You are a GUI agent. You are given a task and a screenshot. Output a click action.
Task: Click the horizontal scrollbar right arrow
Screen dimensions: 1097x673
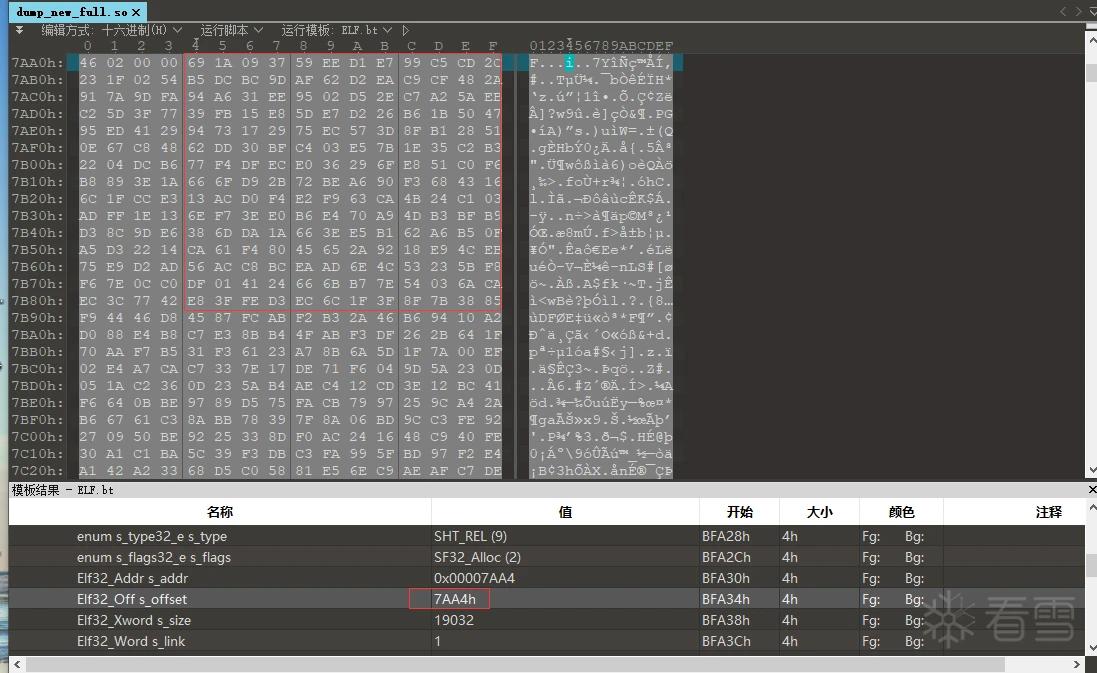click(x=1077, y=664)
